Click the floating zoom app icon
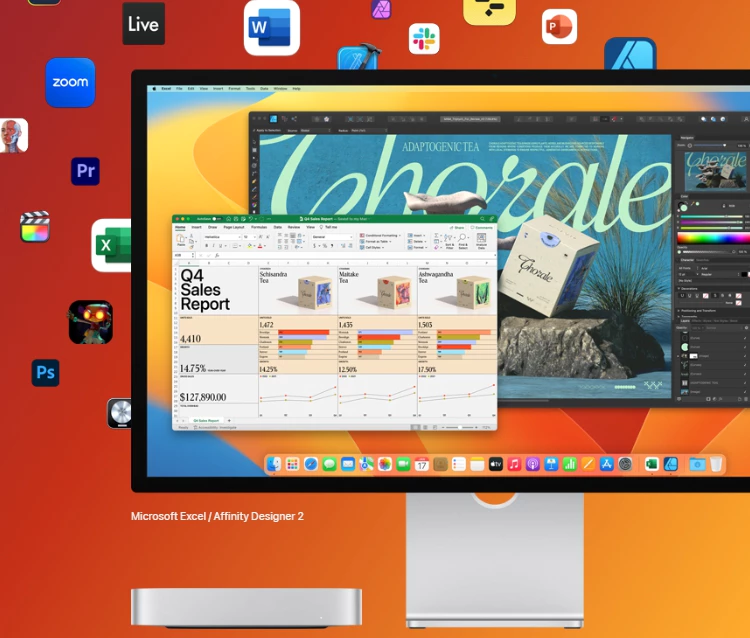 pos(70,82)
